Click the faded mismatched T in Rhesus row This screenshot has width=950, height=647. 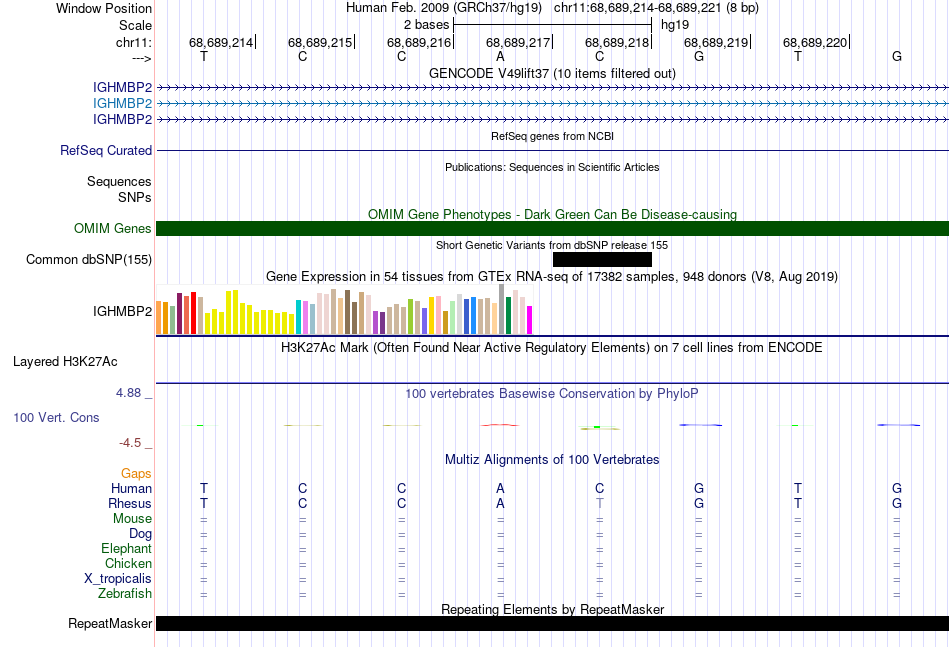600,503
